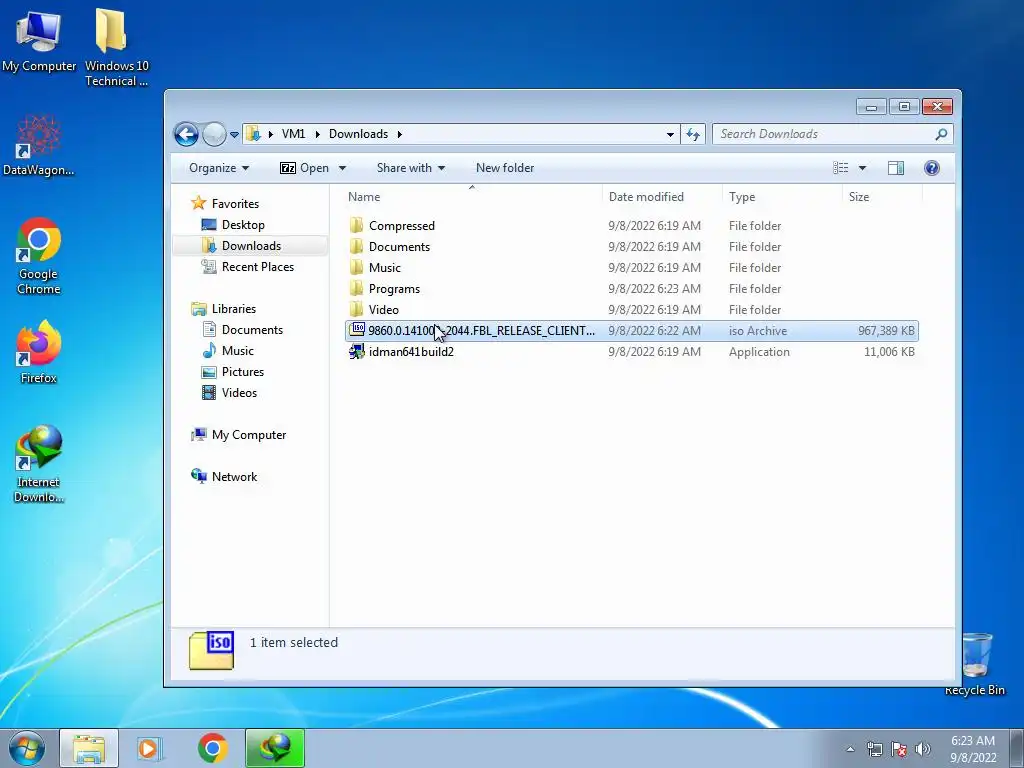
Task: Create a New folder
Action: click(x=505, y=168)
